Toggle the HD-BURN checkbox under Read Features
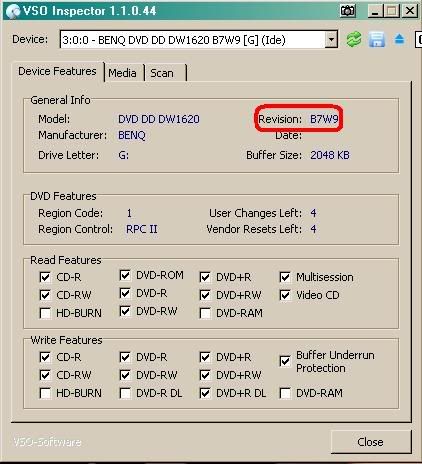The height and width of the screenshot is (464, 422). pos(45,313)
